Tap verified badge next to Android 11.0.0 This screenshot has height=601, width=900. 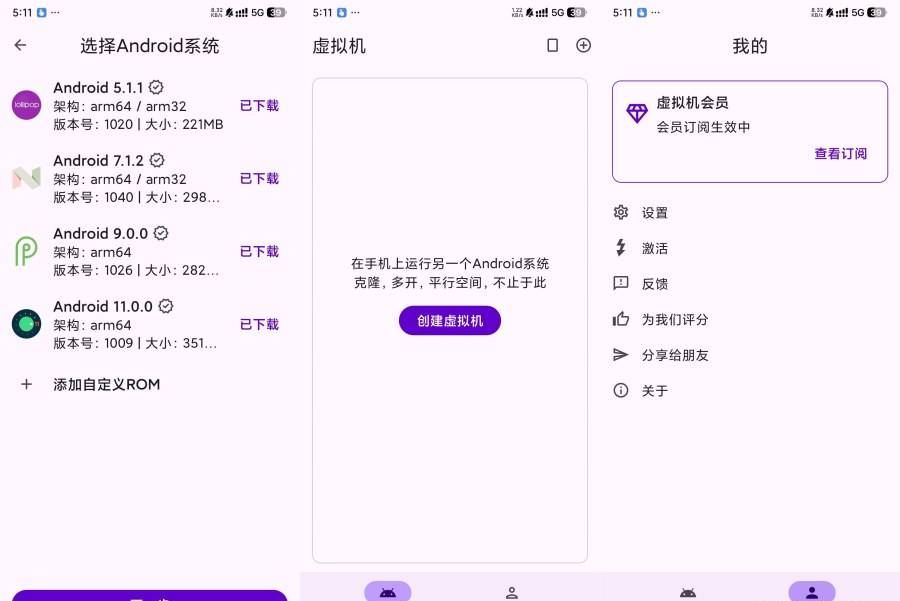(x=166, y=306)
